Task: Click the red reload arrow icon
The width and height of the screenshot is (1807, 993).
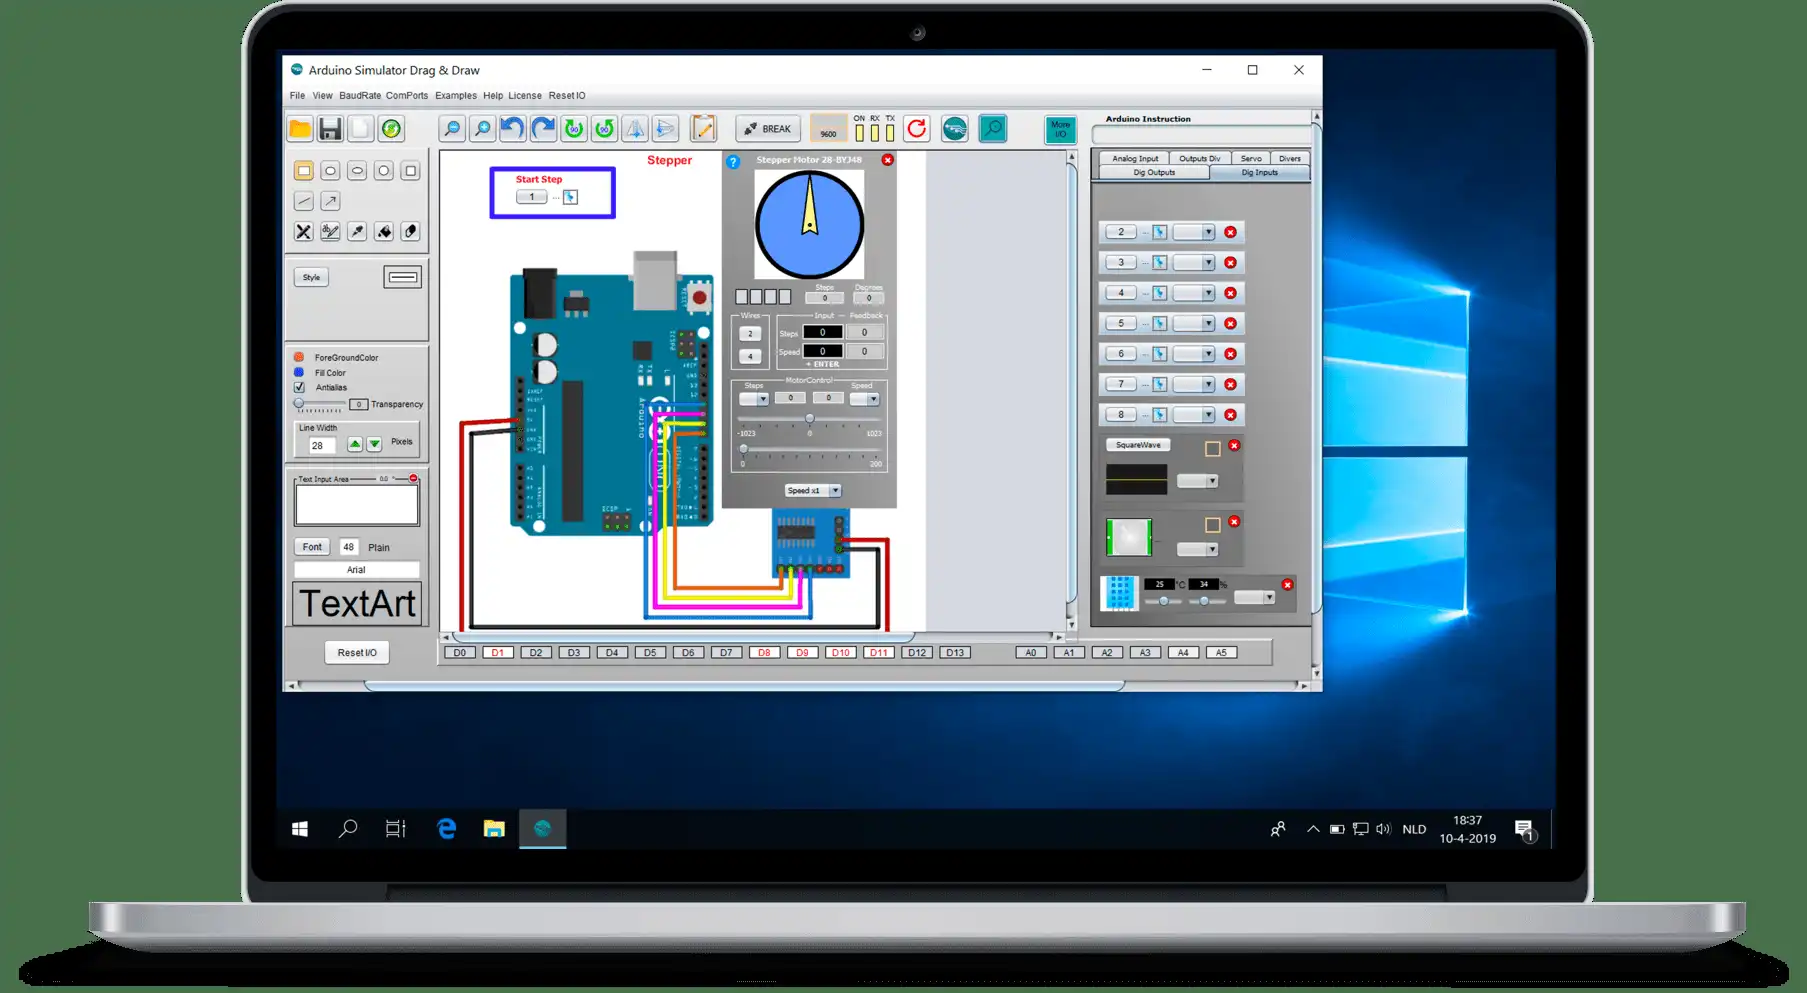Action: [x=916, y=129]
